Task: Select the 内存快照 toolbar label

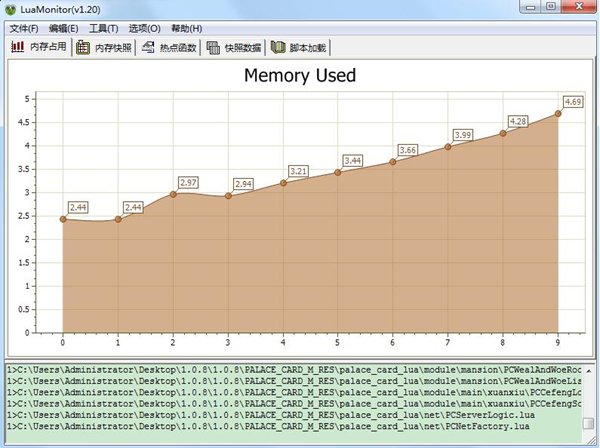Action: click(113, 47)
